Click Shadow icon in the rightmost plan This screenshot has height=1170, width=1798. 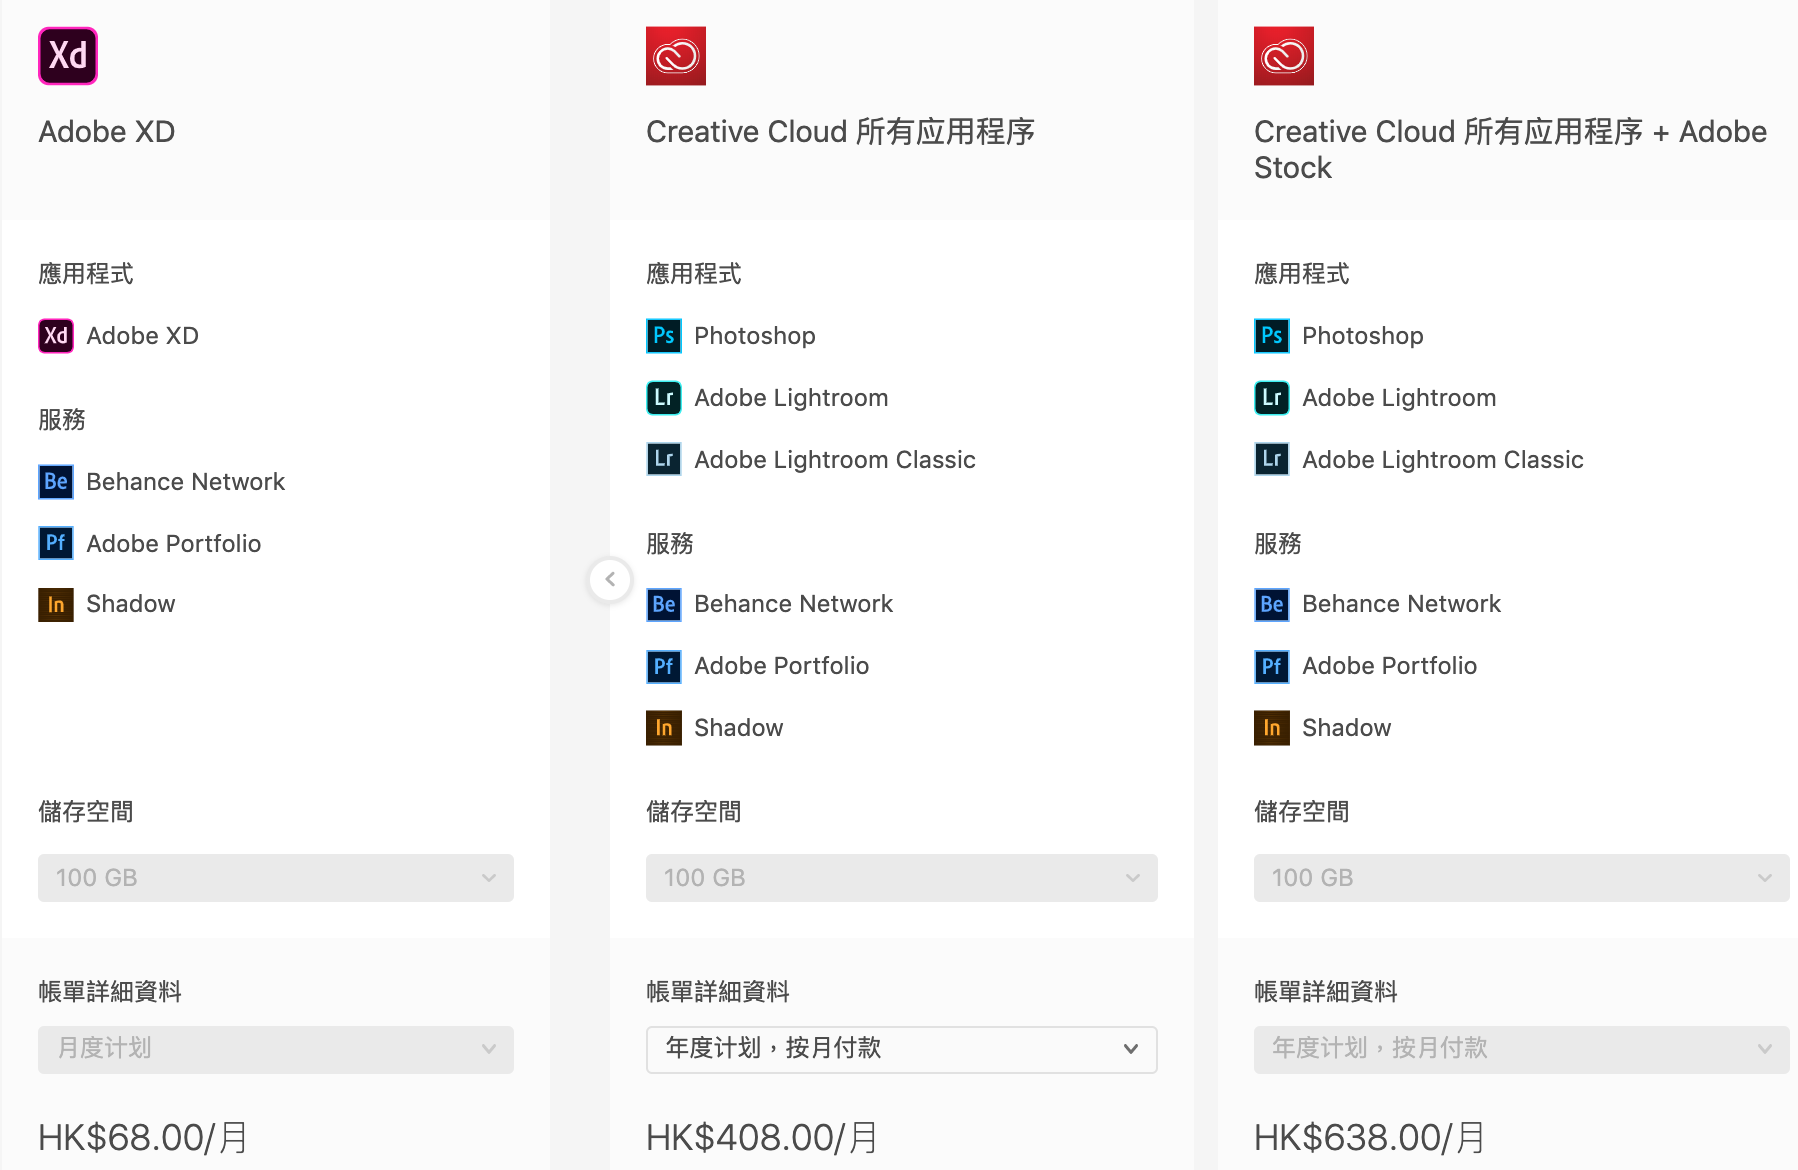point(1272,728)
